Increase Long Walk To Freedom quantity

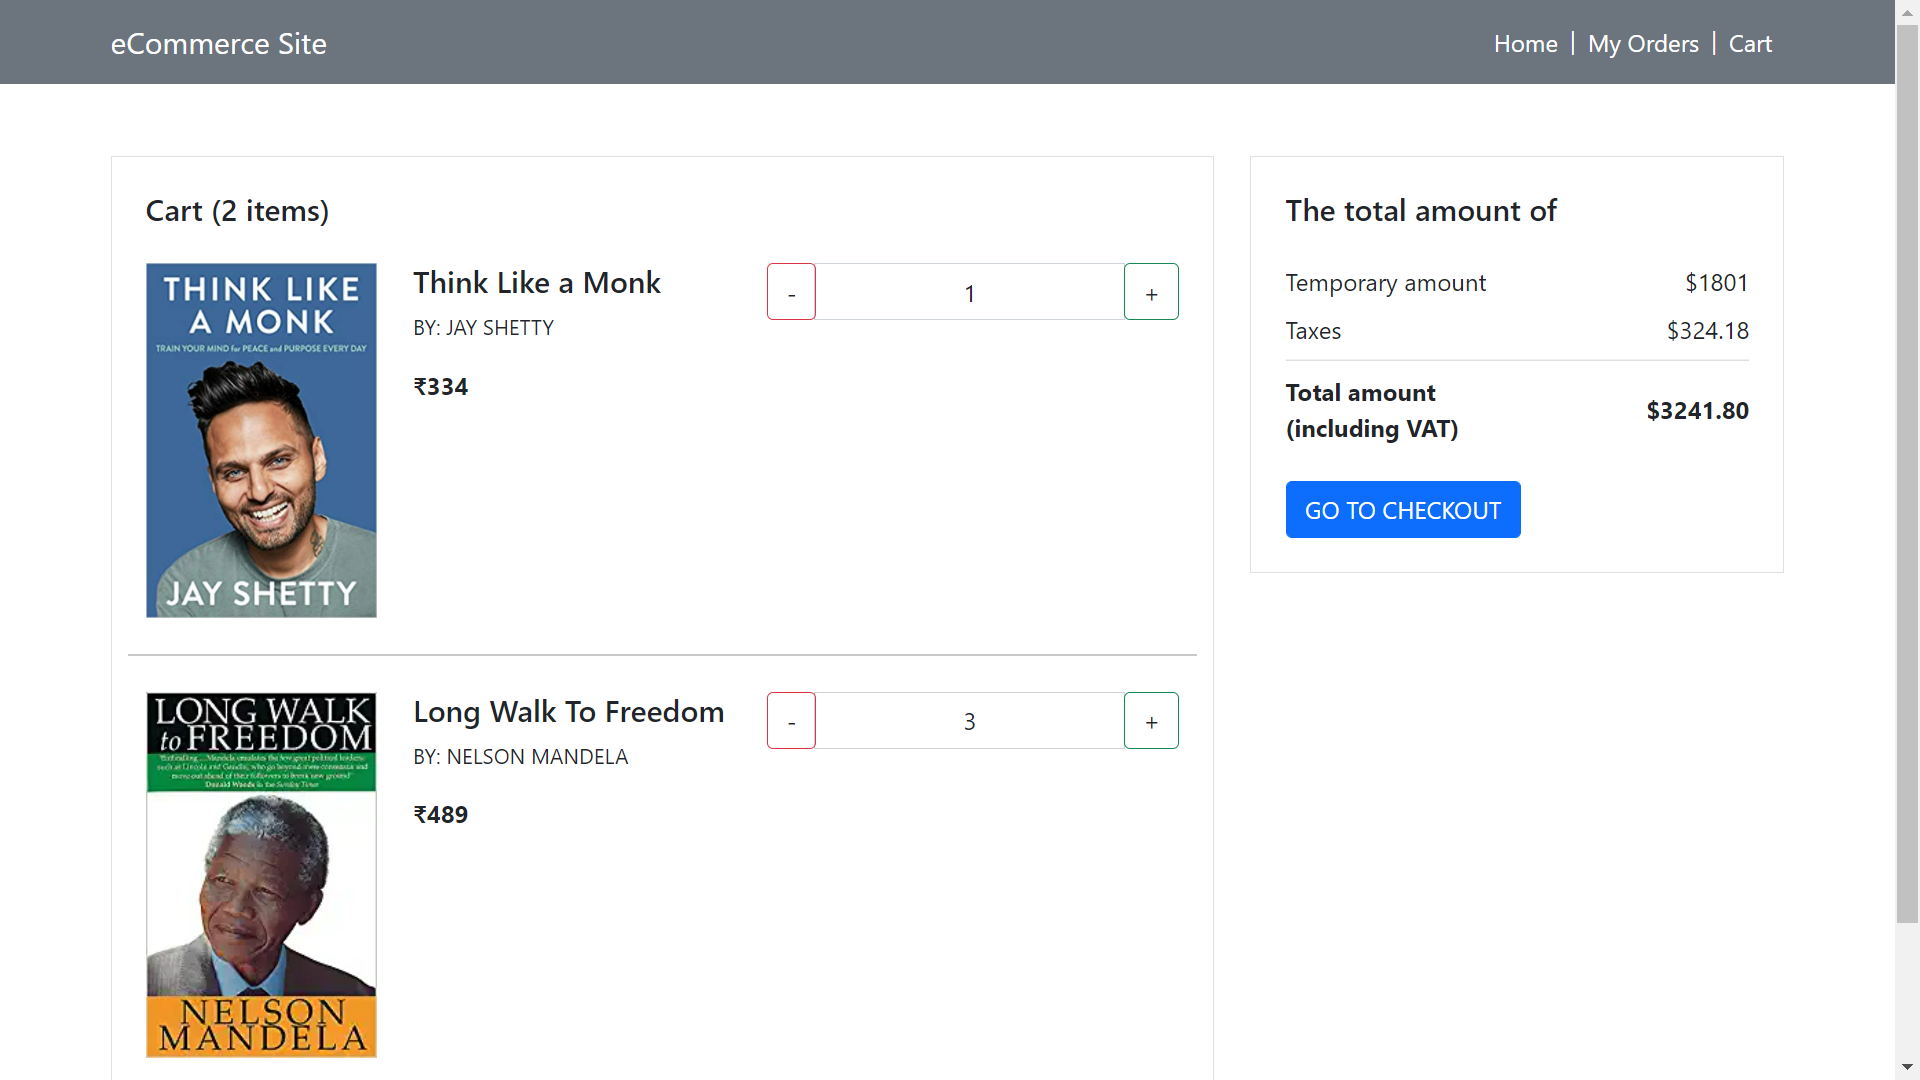pos(1151,721)
